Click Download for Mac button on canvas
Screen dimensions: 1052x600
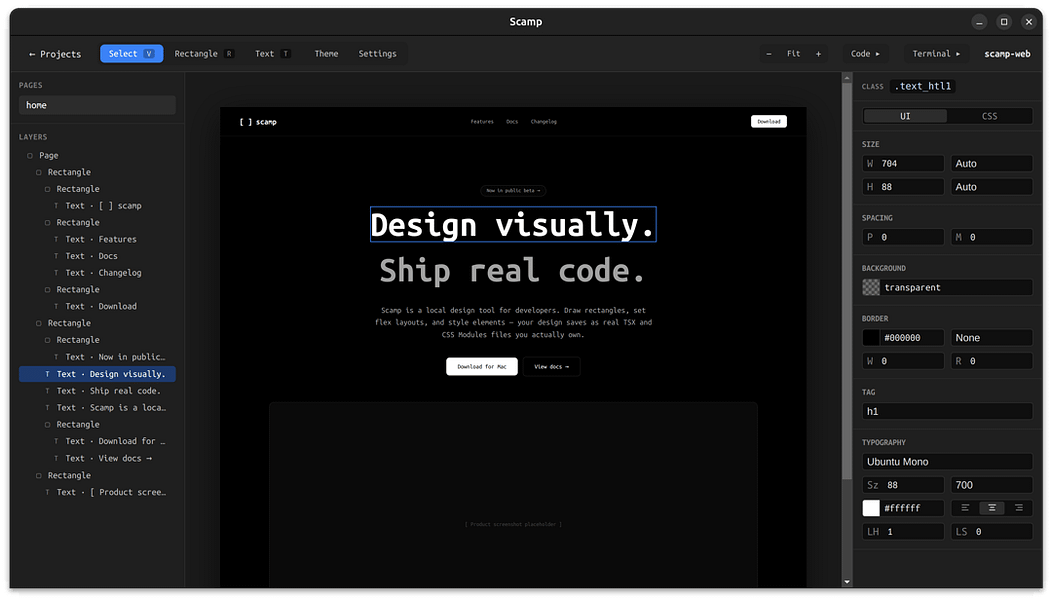pos(482,366)
